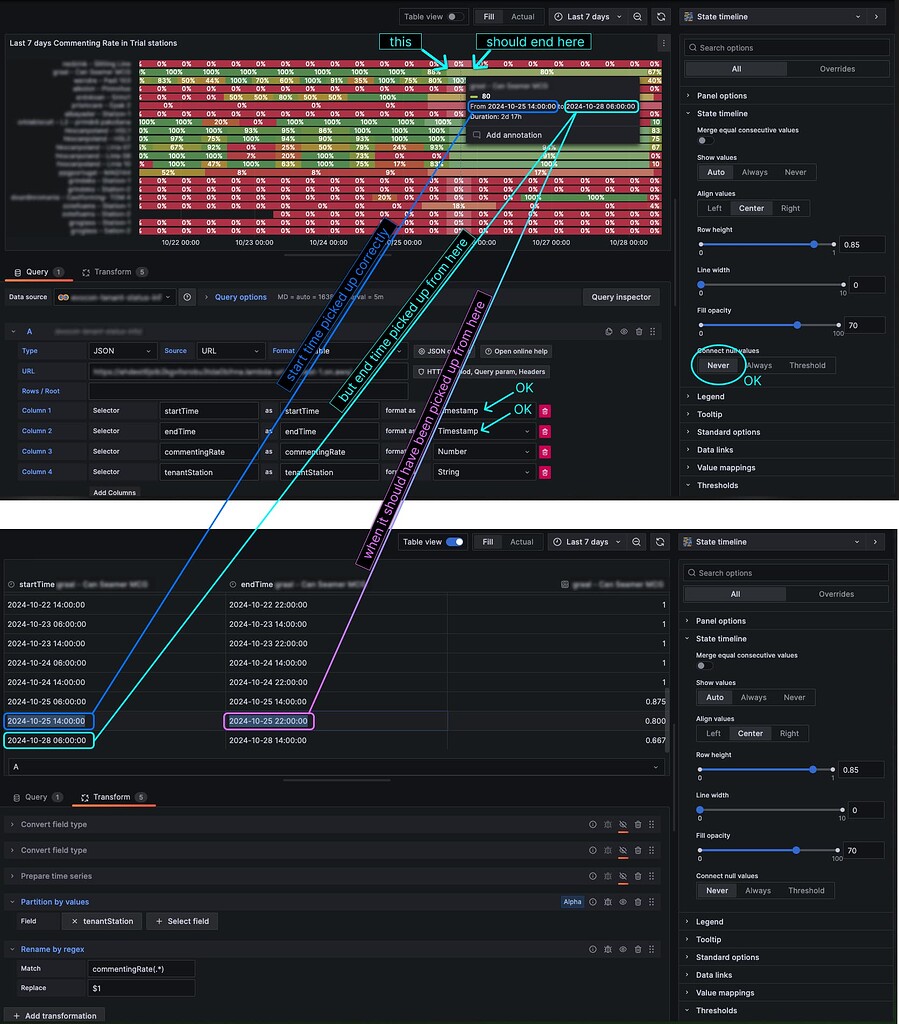
Task: Open the kebab menu on the heatmap panel
Action: (x=663, y=42)
